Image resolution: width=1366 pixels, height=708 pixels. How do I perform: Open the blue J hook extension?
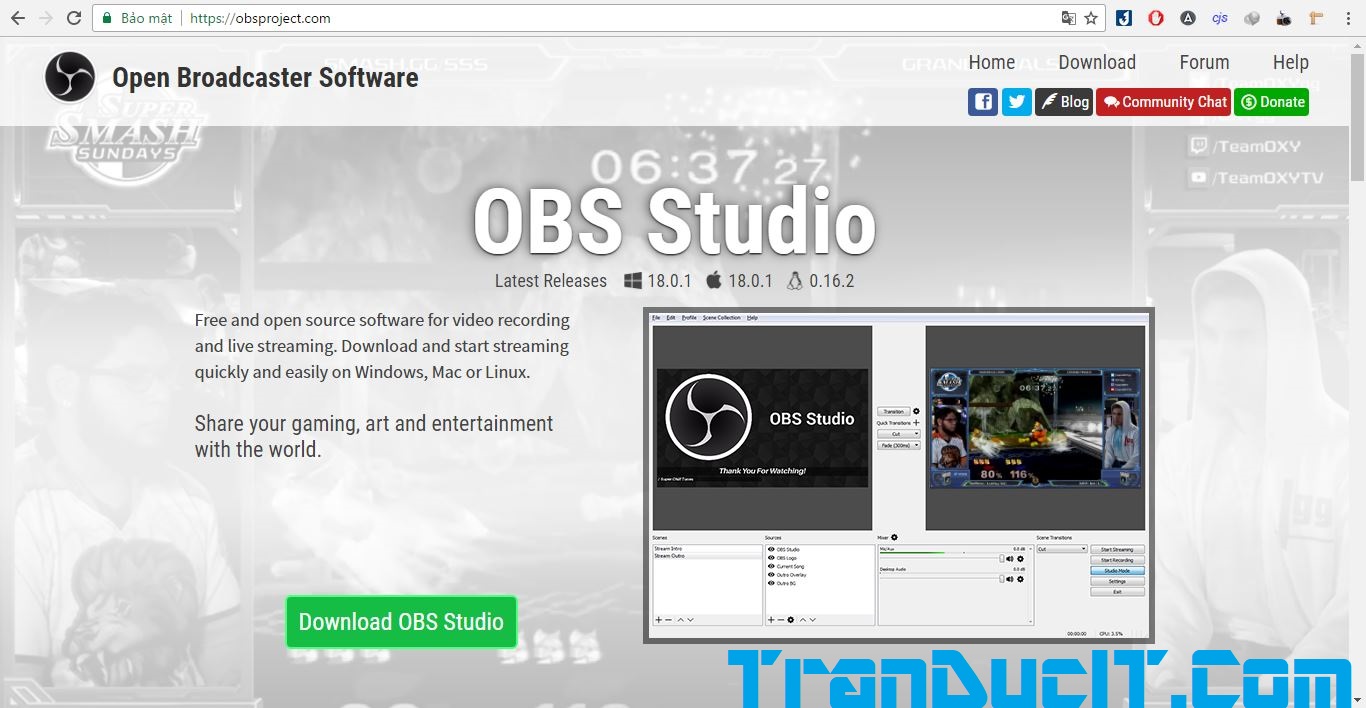(x=1124, y=18)
